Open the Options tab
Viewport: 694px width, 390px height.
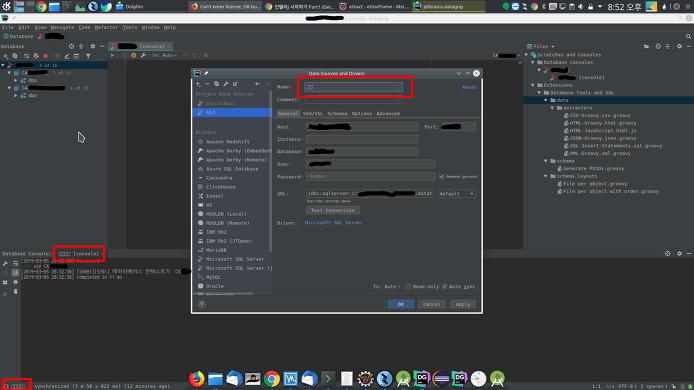pos(362,114)
